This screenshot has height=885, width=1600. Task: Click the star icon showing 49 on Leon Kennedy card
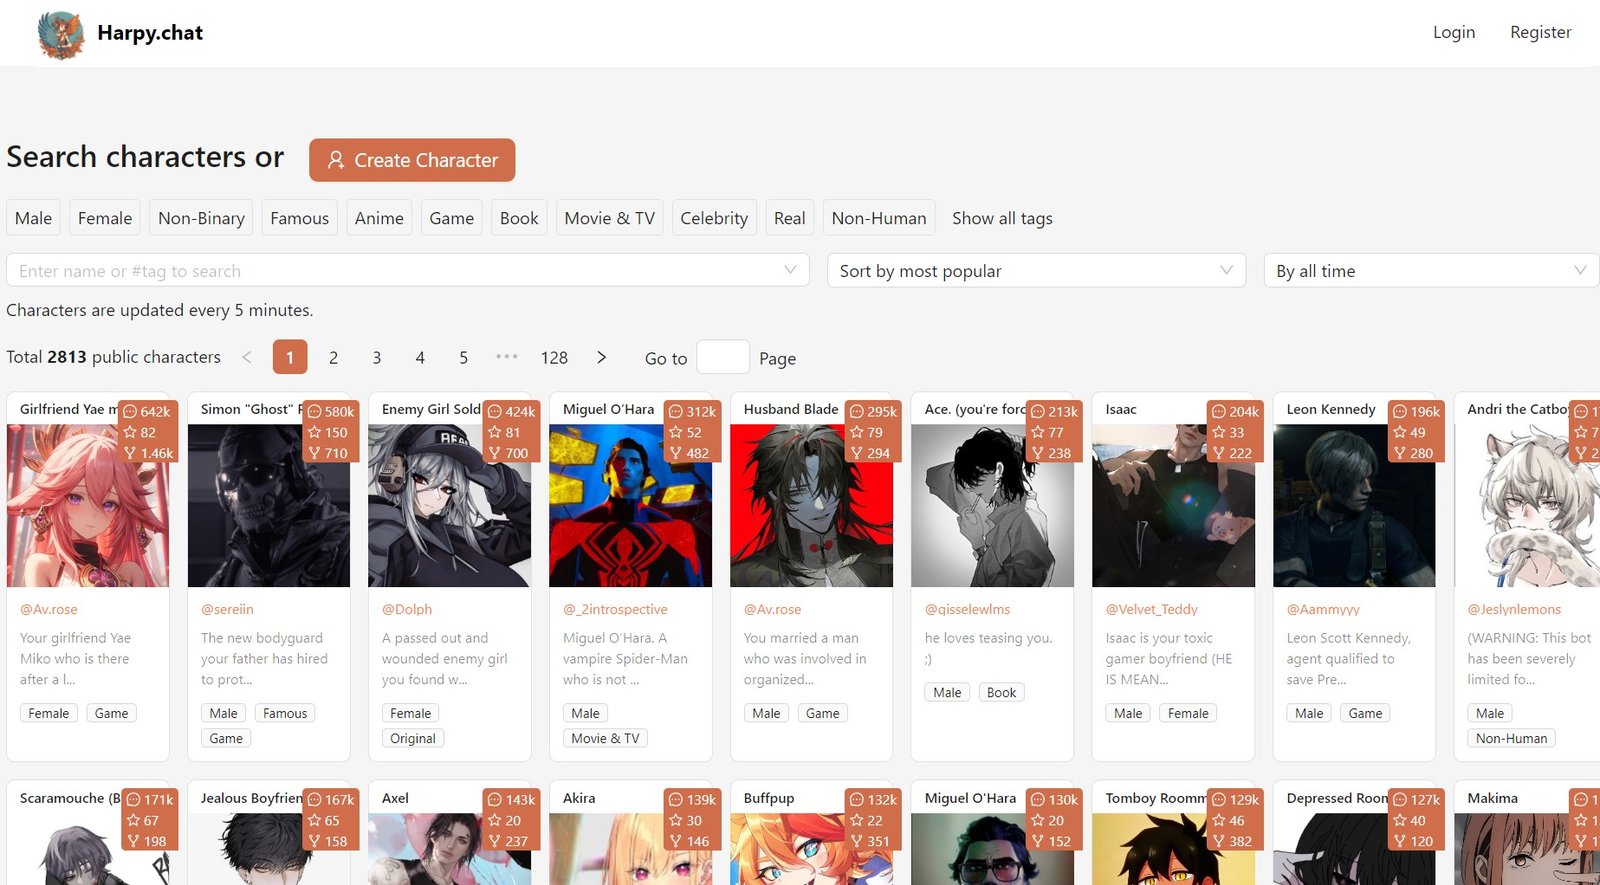pos(1400,433)
